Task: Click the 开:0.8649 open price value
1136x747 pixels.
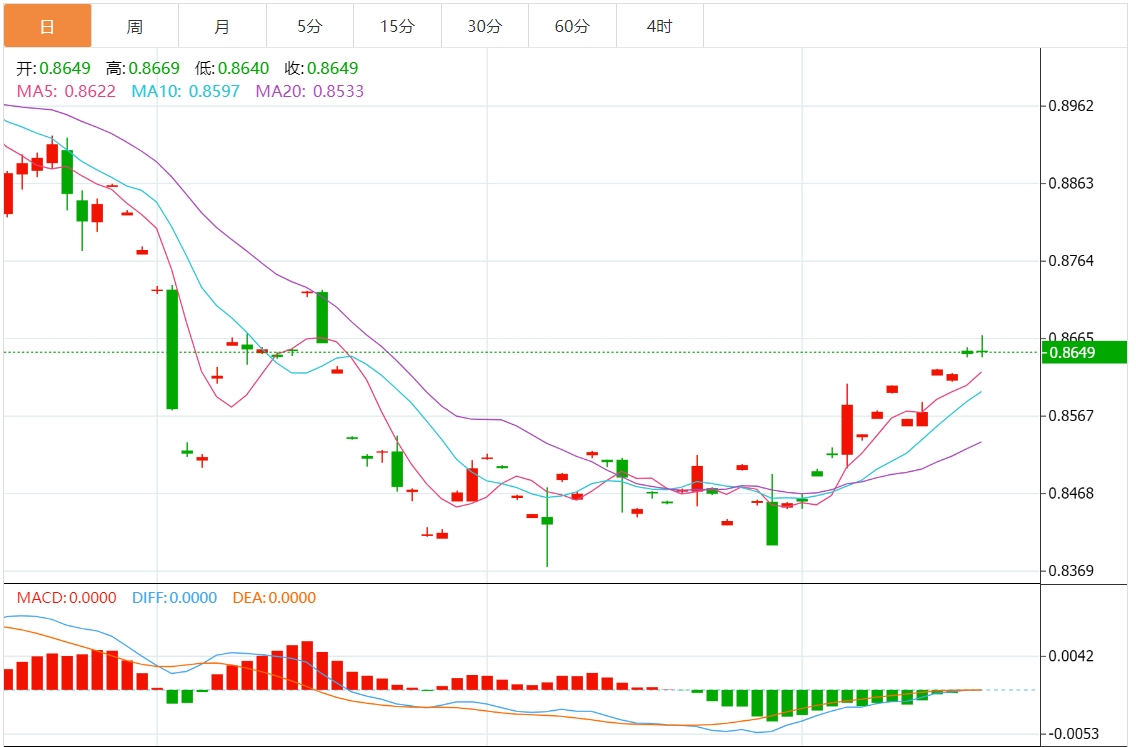Action: pos(54,68)
